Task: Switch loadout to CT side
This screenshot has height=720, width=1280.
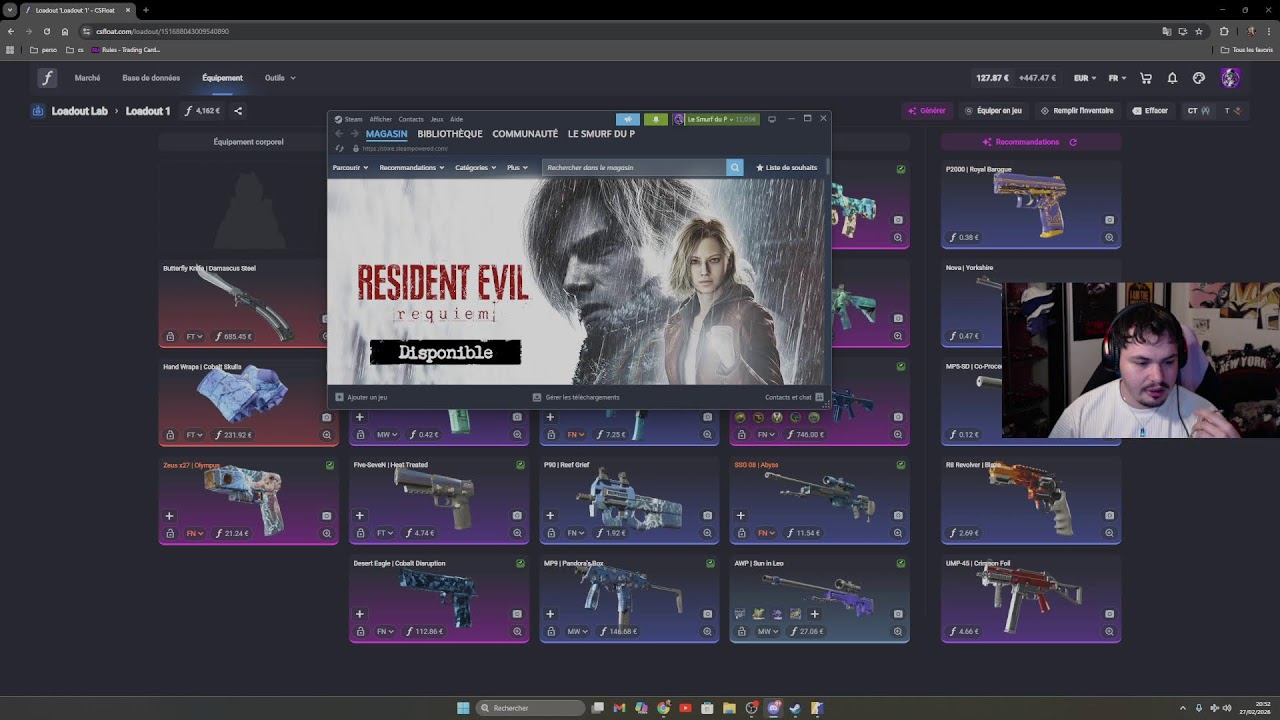Action: 1198,111
